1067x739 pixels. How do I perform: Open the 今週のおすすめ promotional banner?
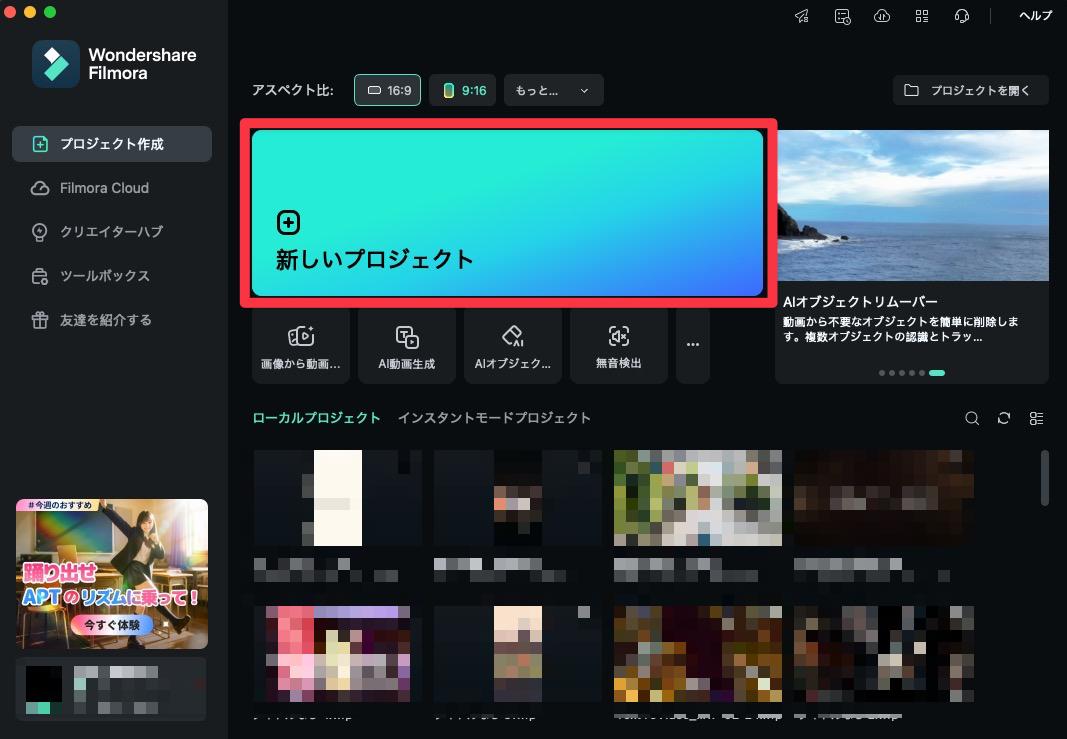click(x=112, y=574)
